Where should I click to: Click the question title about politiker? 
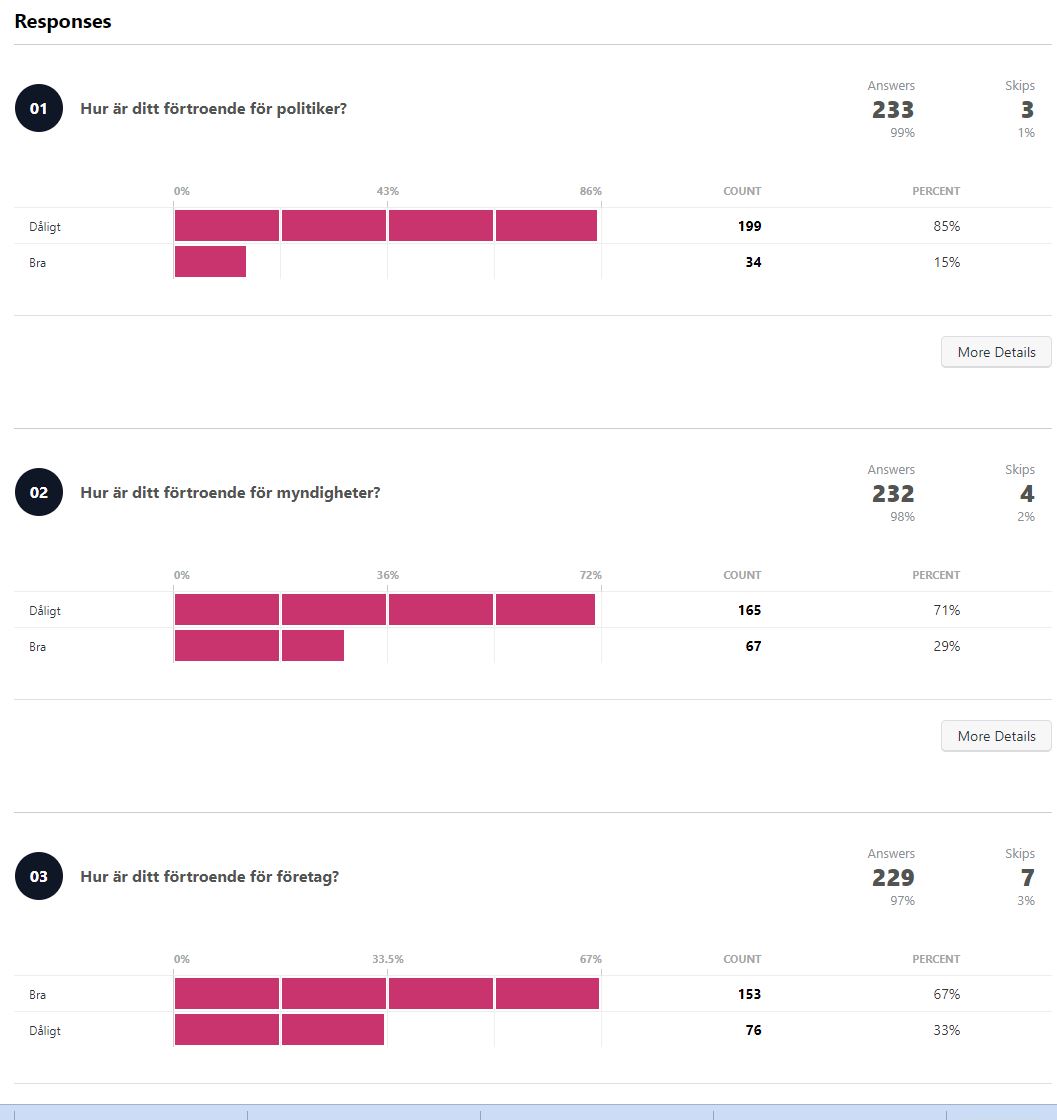click(213, 109)
